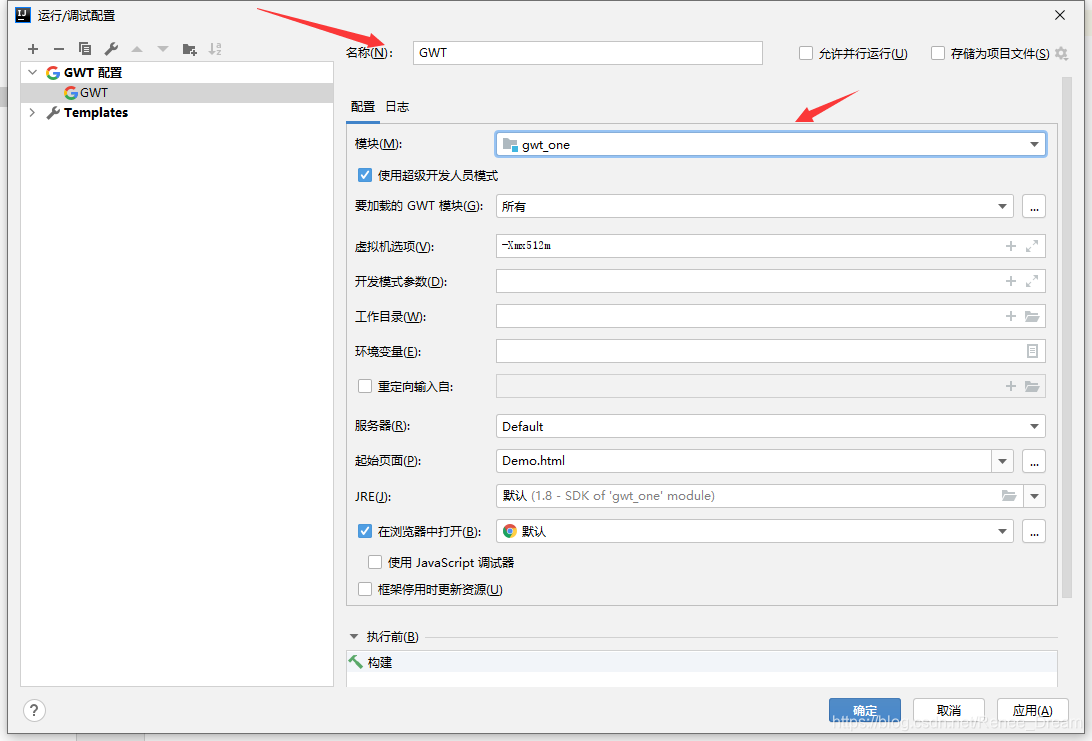Expand the VM options field with expand icon
The width and height of the screenshot is (1092, 741).
1032,246
